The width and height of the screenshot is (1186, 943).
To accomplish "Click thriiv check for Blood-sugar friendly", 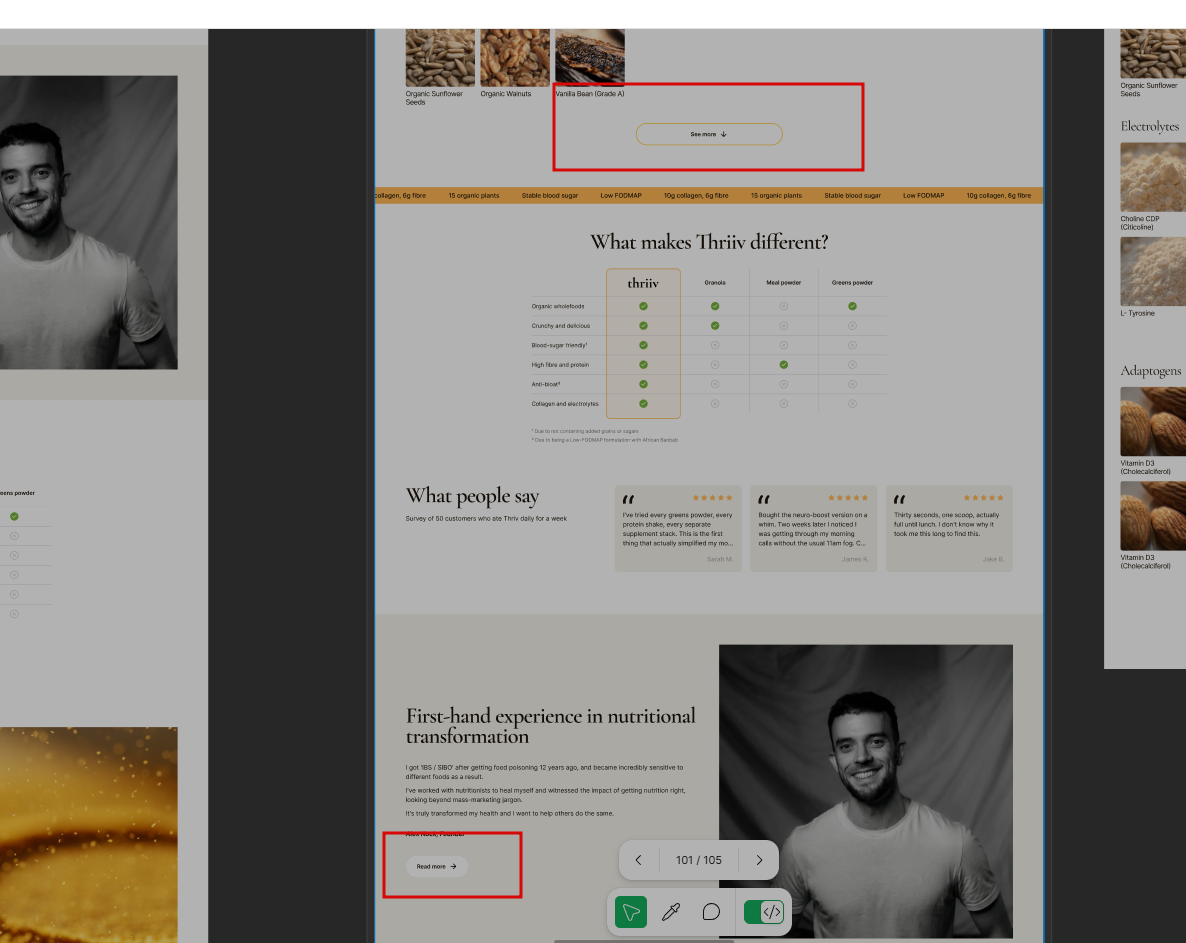I will tap(643, 345).
